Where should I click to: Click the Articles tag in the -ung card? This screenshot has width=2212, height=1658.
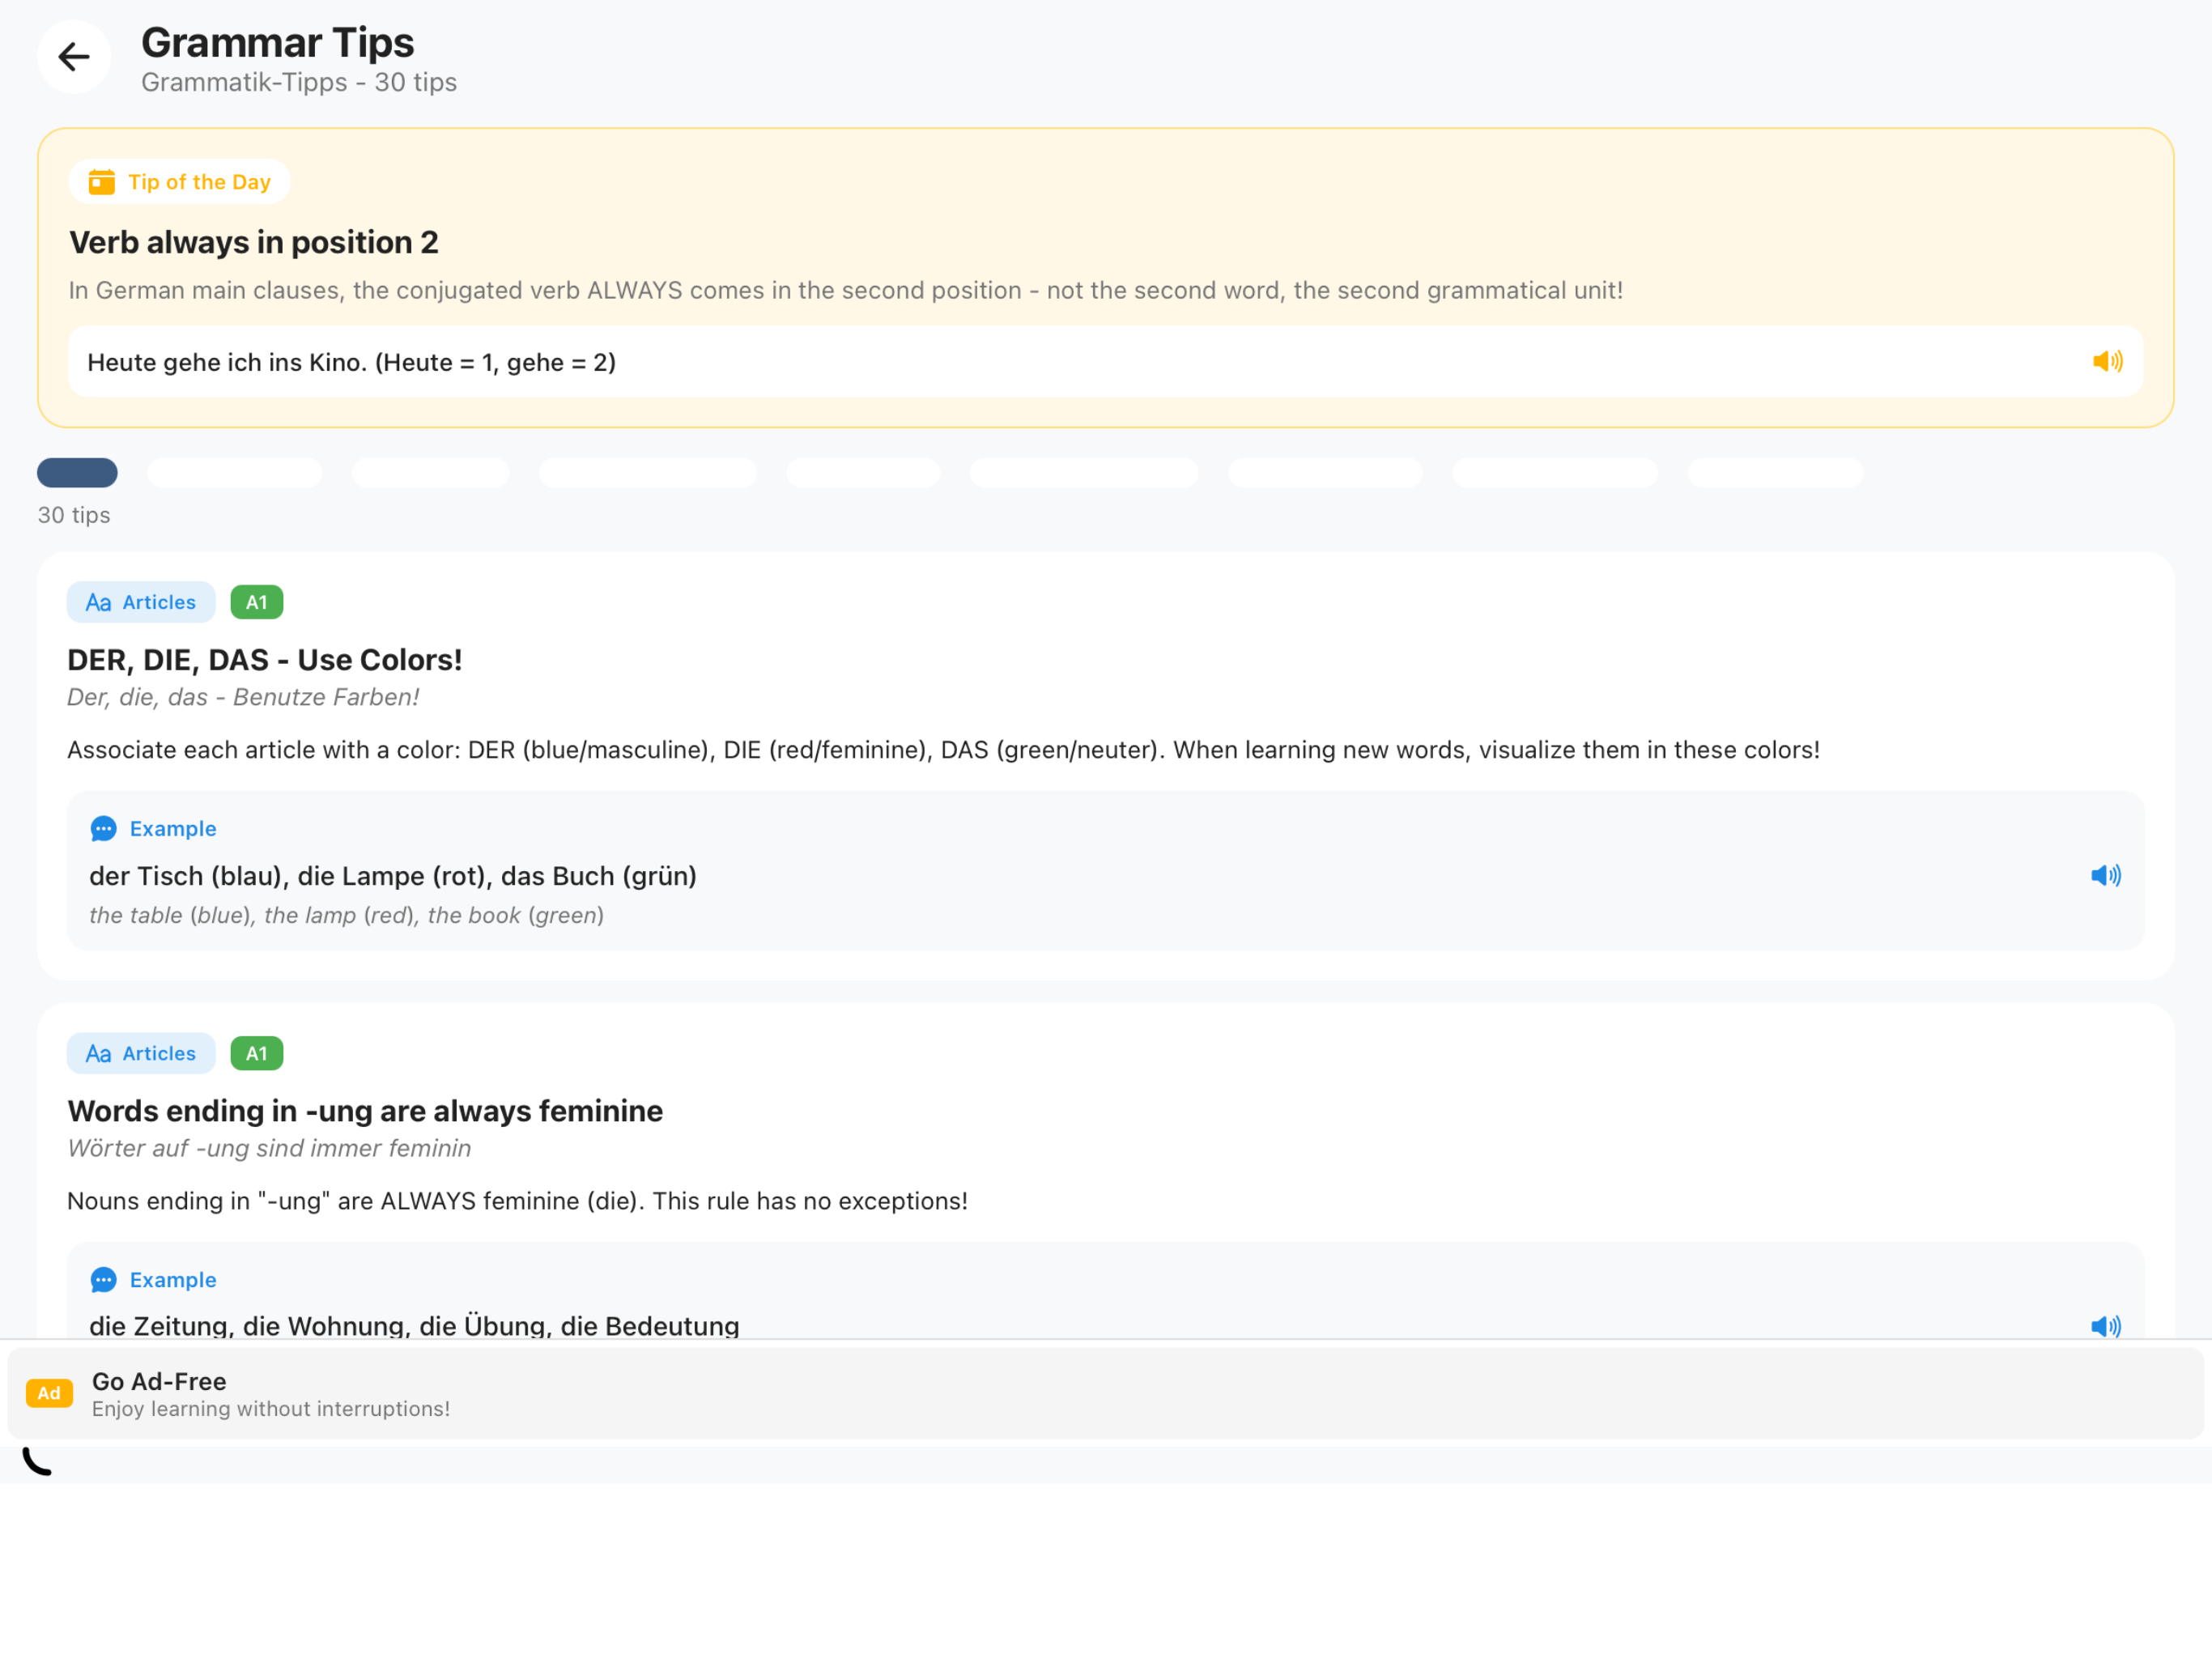[x=141, y=1053]
